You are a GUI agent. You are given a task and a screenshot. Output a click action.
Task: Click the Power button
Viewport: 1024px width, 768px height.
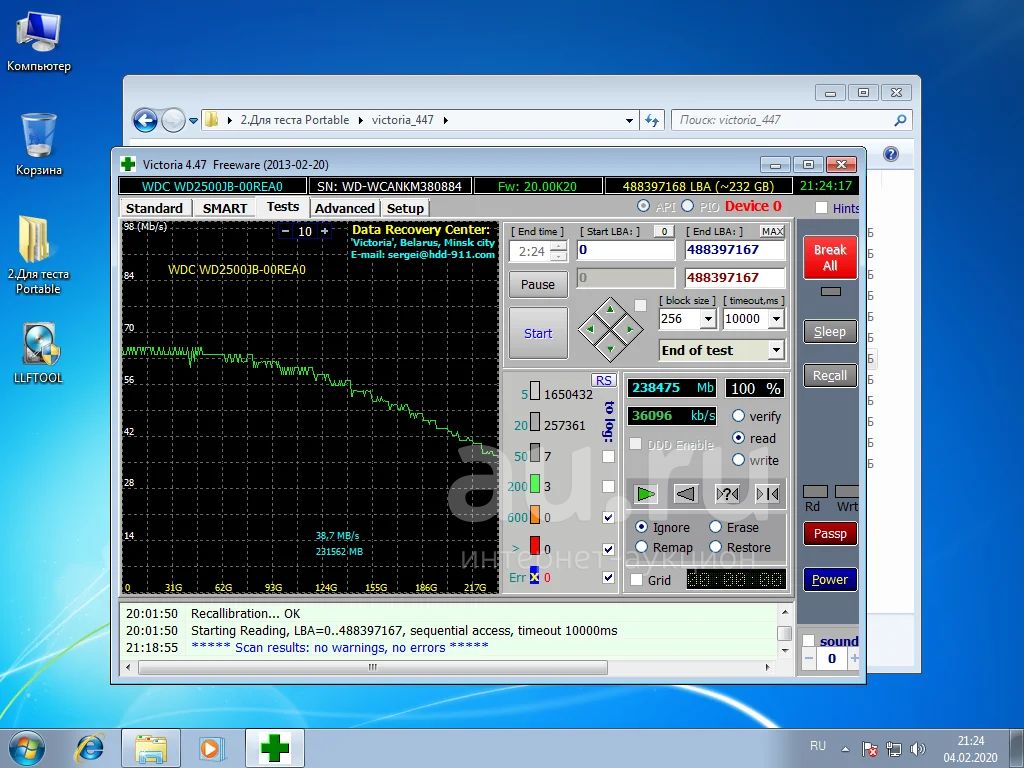(830, 579)
